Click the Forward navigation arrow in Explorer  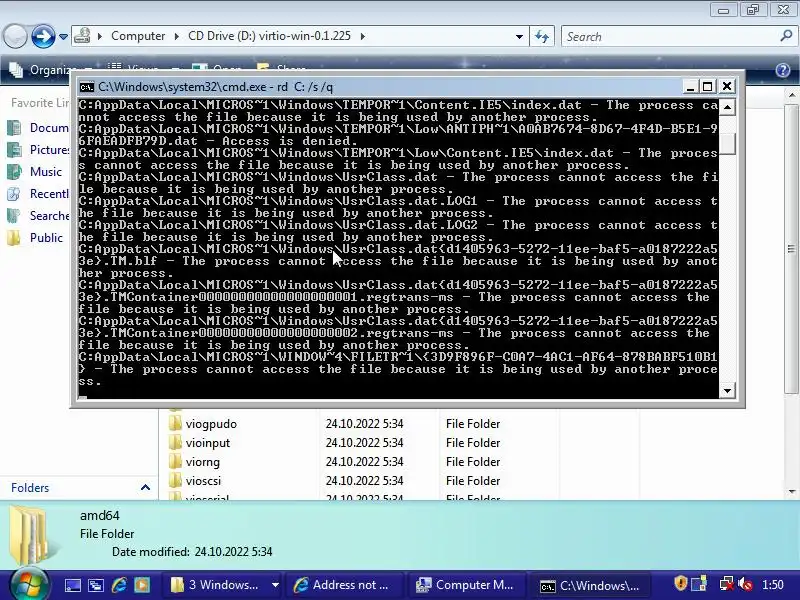click(x=43, y=36)
